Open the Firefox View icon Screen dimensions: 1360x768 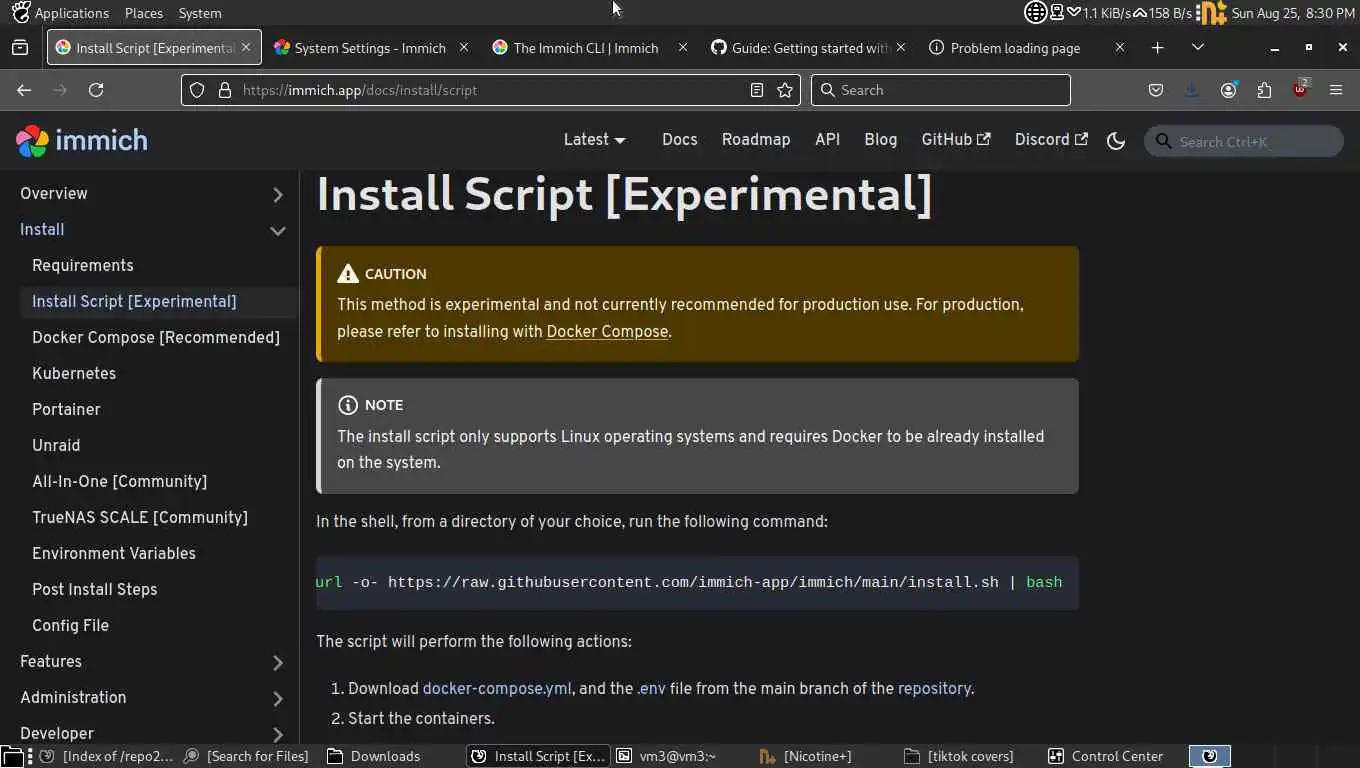tap(19, 47)
